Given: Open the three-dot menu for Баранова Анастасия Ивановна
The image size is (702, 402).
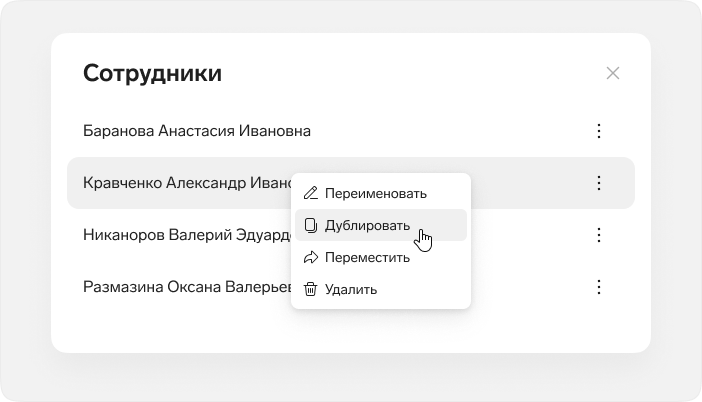Looking at the screenshot, I should [x=599, y=131].
